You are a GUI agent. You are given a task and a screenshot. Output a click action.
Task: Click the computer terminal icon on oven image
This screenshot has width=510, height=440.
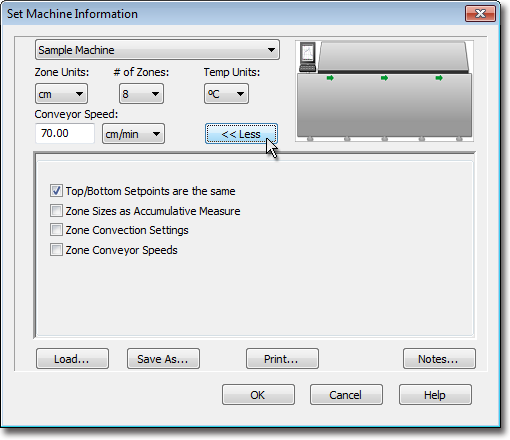tap(307, 57)
